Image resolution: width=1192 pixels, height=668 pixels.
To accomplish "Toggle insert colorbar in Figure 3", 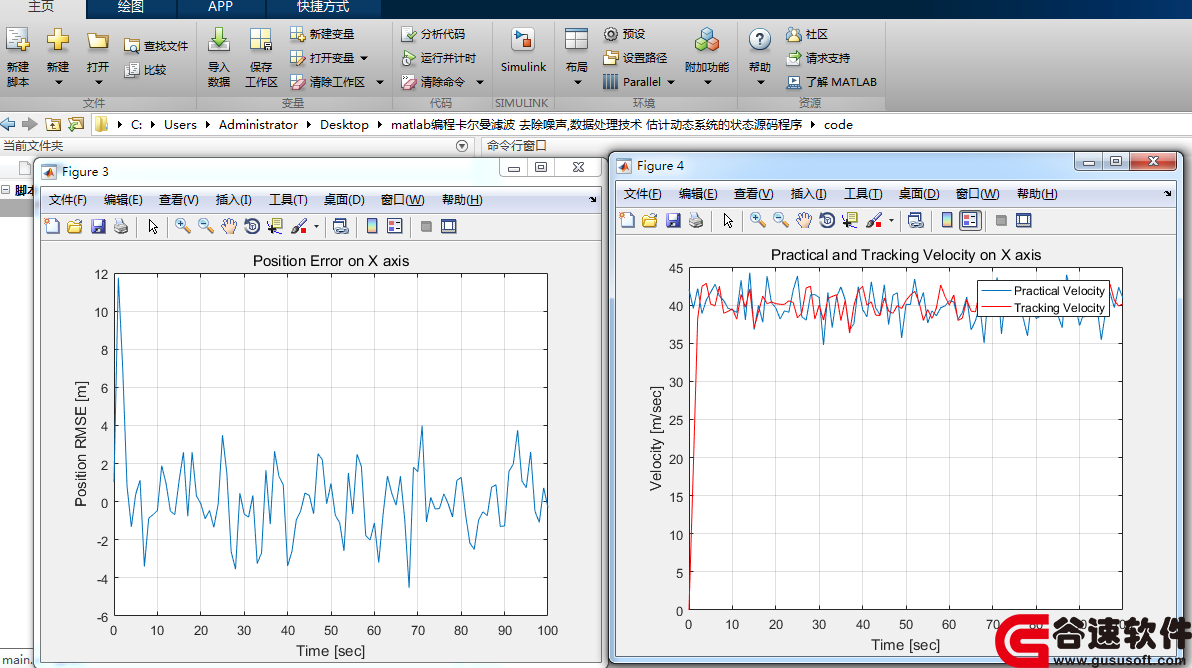I will tap(372, 226).
